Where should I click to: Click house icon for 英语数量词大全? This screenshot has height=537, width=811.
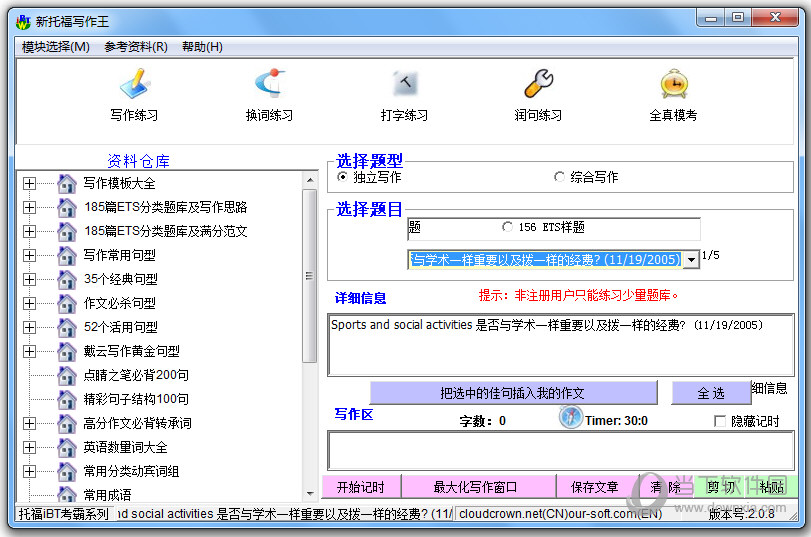pos(67,448)
